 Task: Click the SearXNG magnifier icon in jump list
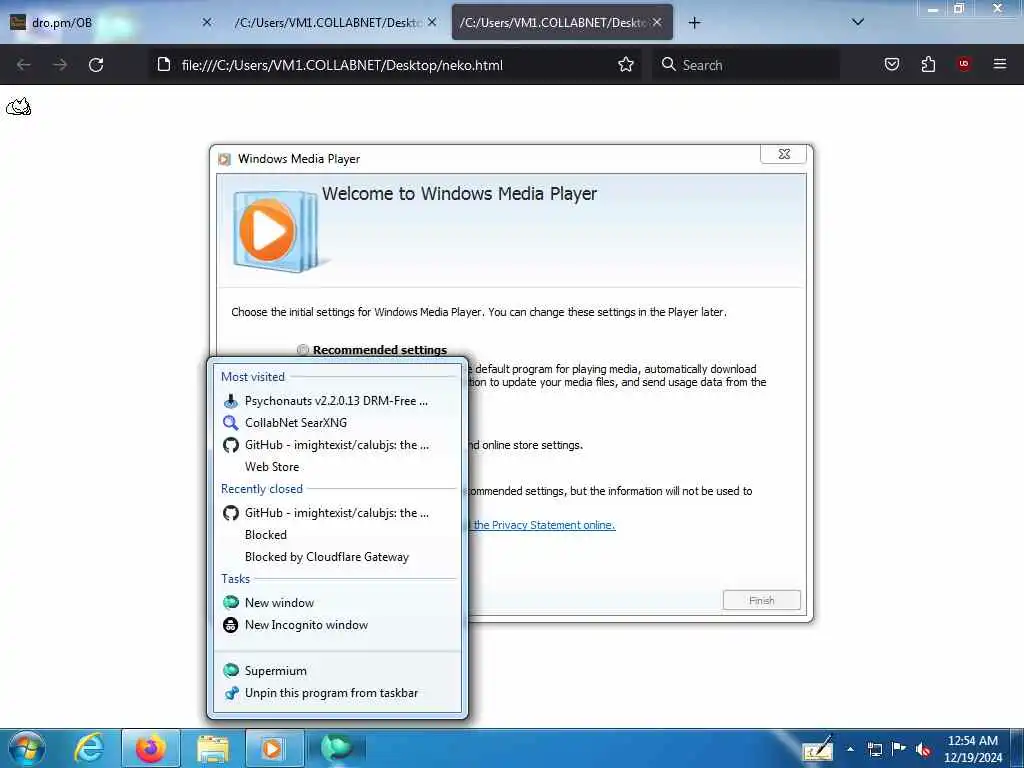(x=231, y=423)
